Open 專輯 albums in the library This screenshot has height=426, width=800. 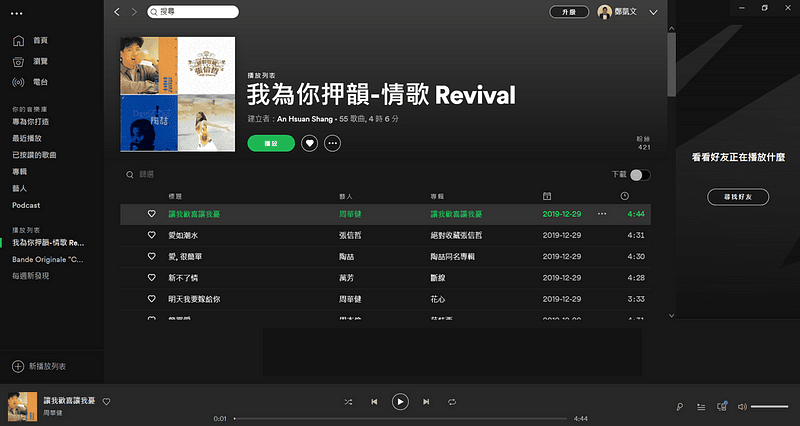coord(19,172)
